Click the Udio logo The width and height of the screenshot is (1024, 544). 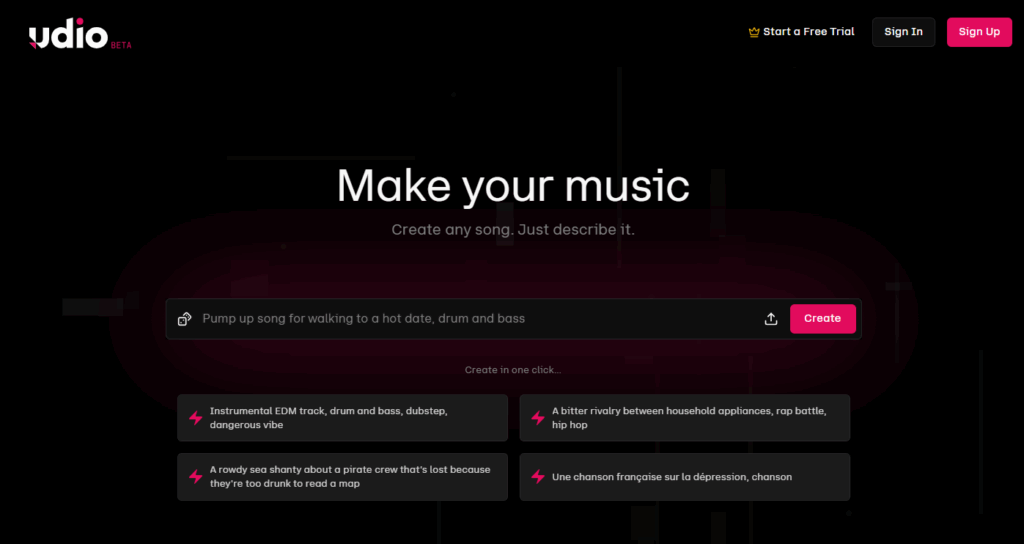(x=68, y=36)
